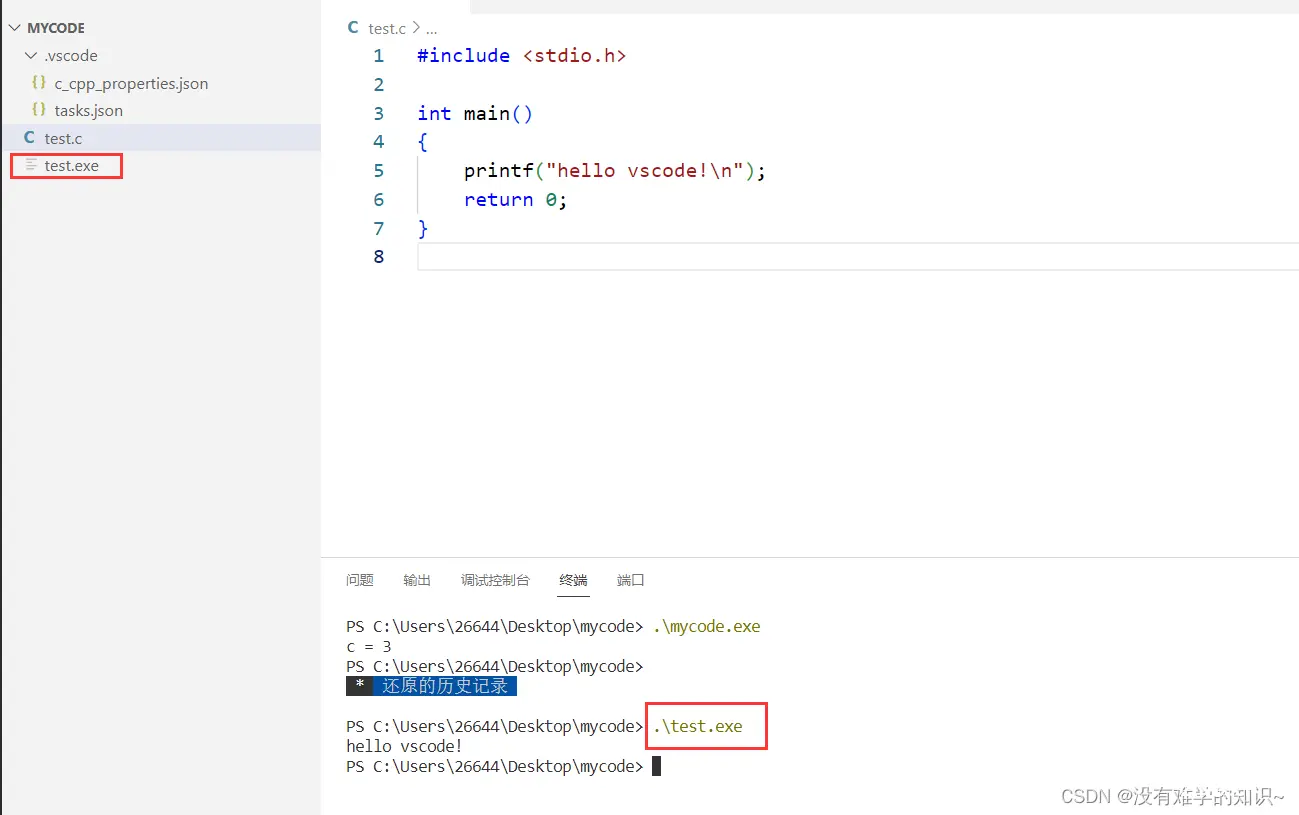The image size is (1299, 815).
Task: Click the opening brace on line 4
Action: 423,142
